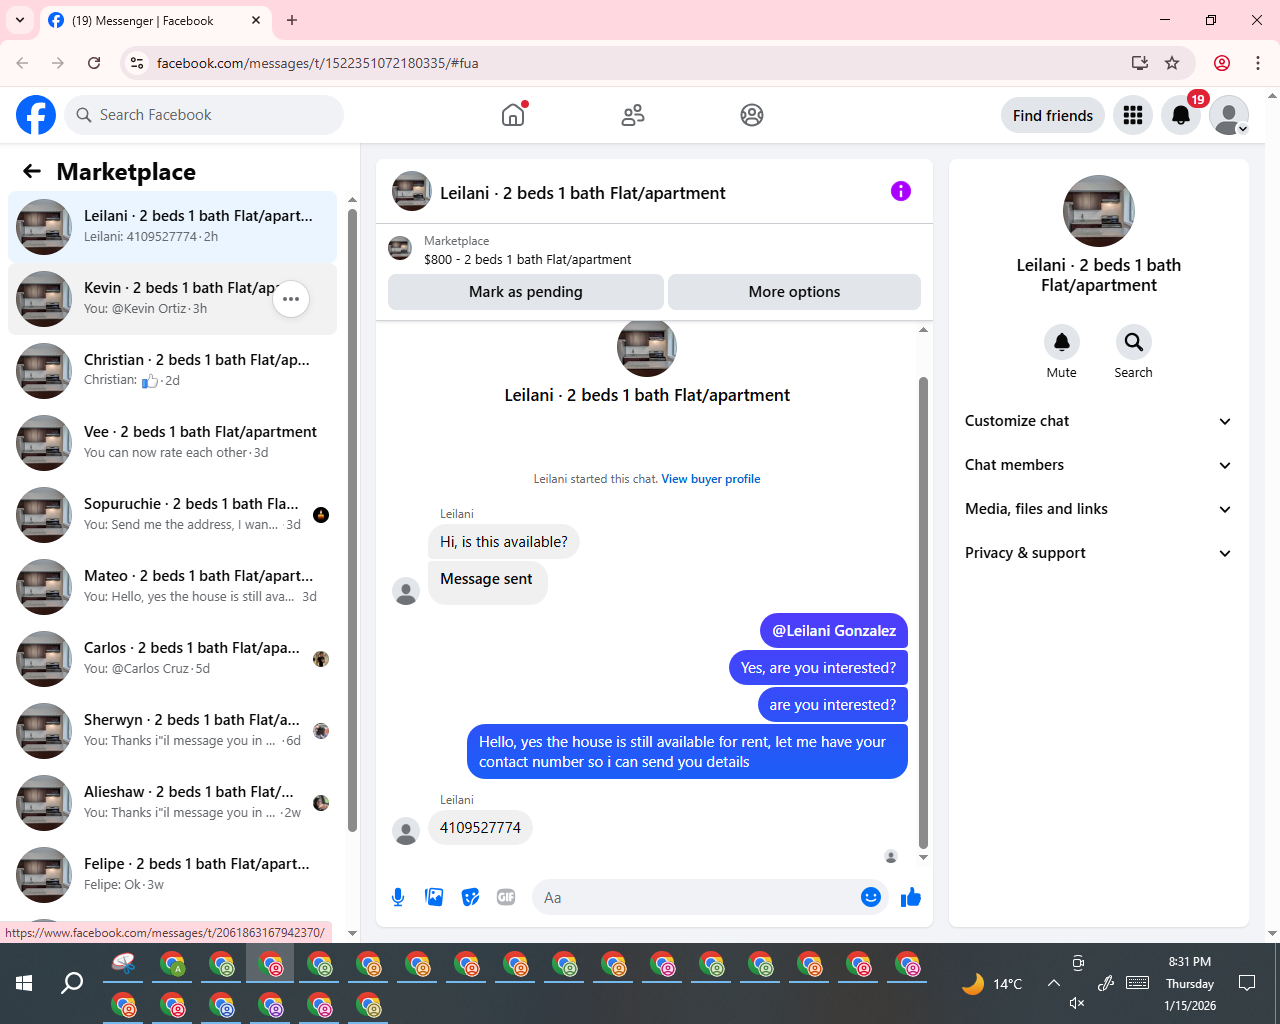Click Find friends button
Screen dimensions: 1280x1024
pyautogui.click(x=1053, y=115)
